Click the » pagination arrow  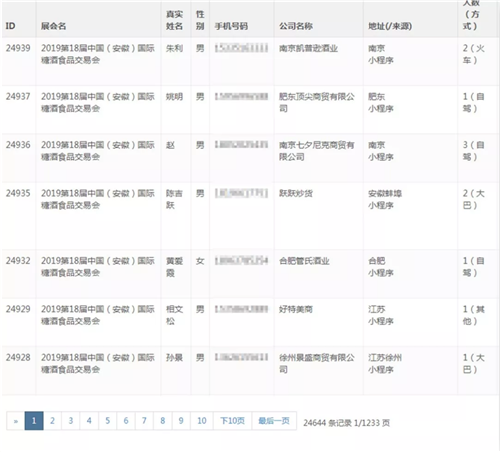15,421
